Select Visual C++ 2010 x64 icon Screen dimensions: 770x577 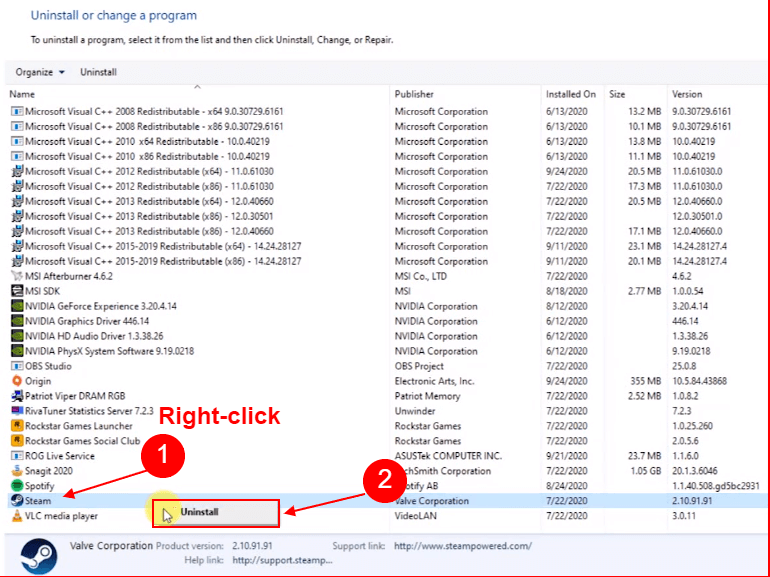(17, 141)
